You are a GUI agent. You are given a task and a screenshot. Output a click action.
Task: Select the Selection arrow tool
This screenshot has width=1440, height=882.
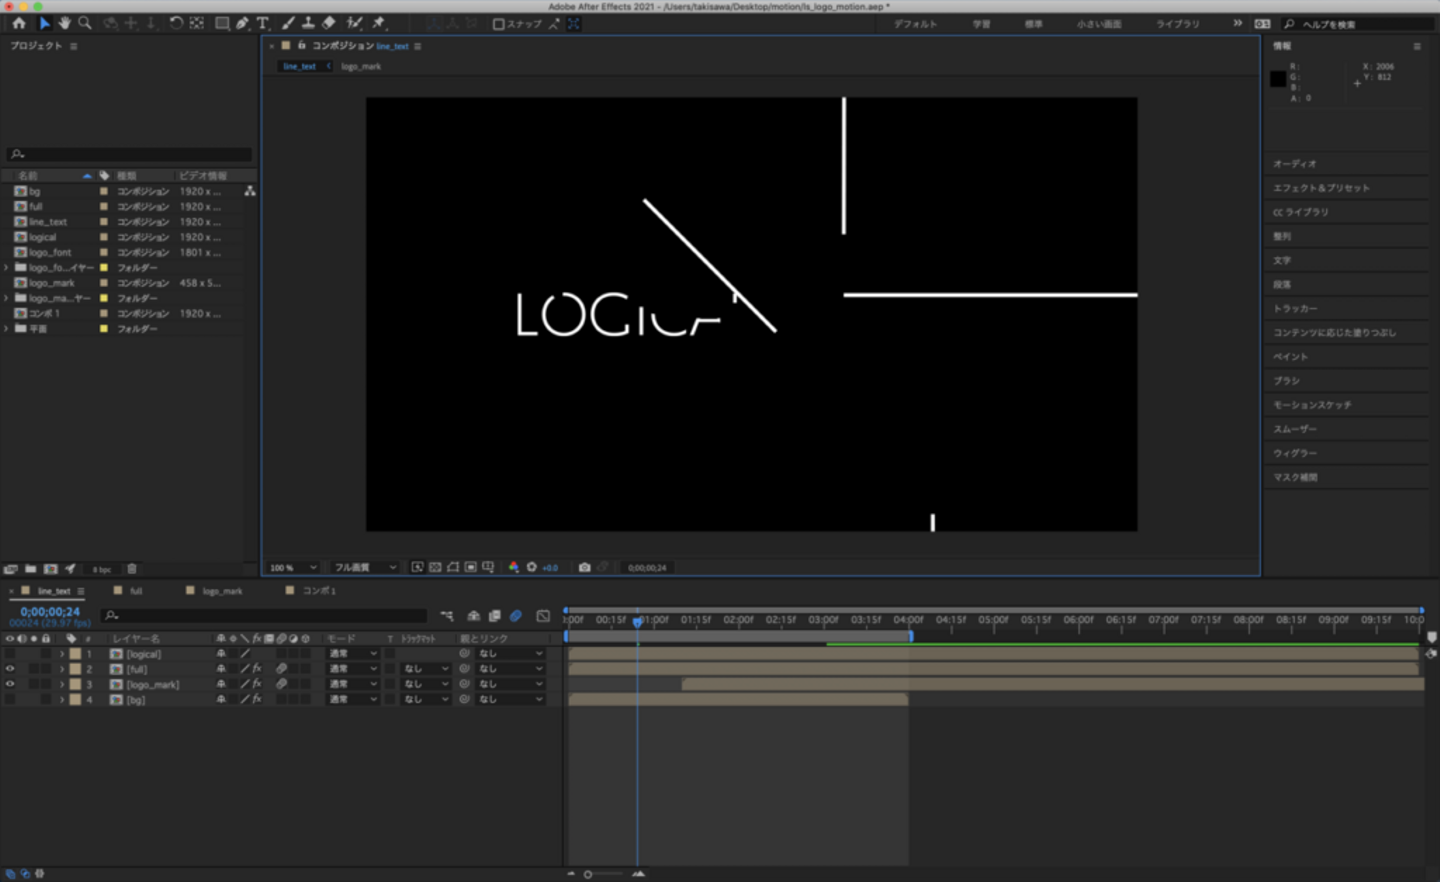click(44, 23)
